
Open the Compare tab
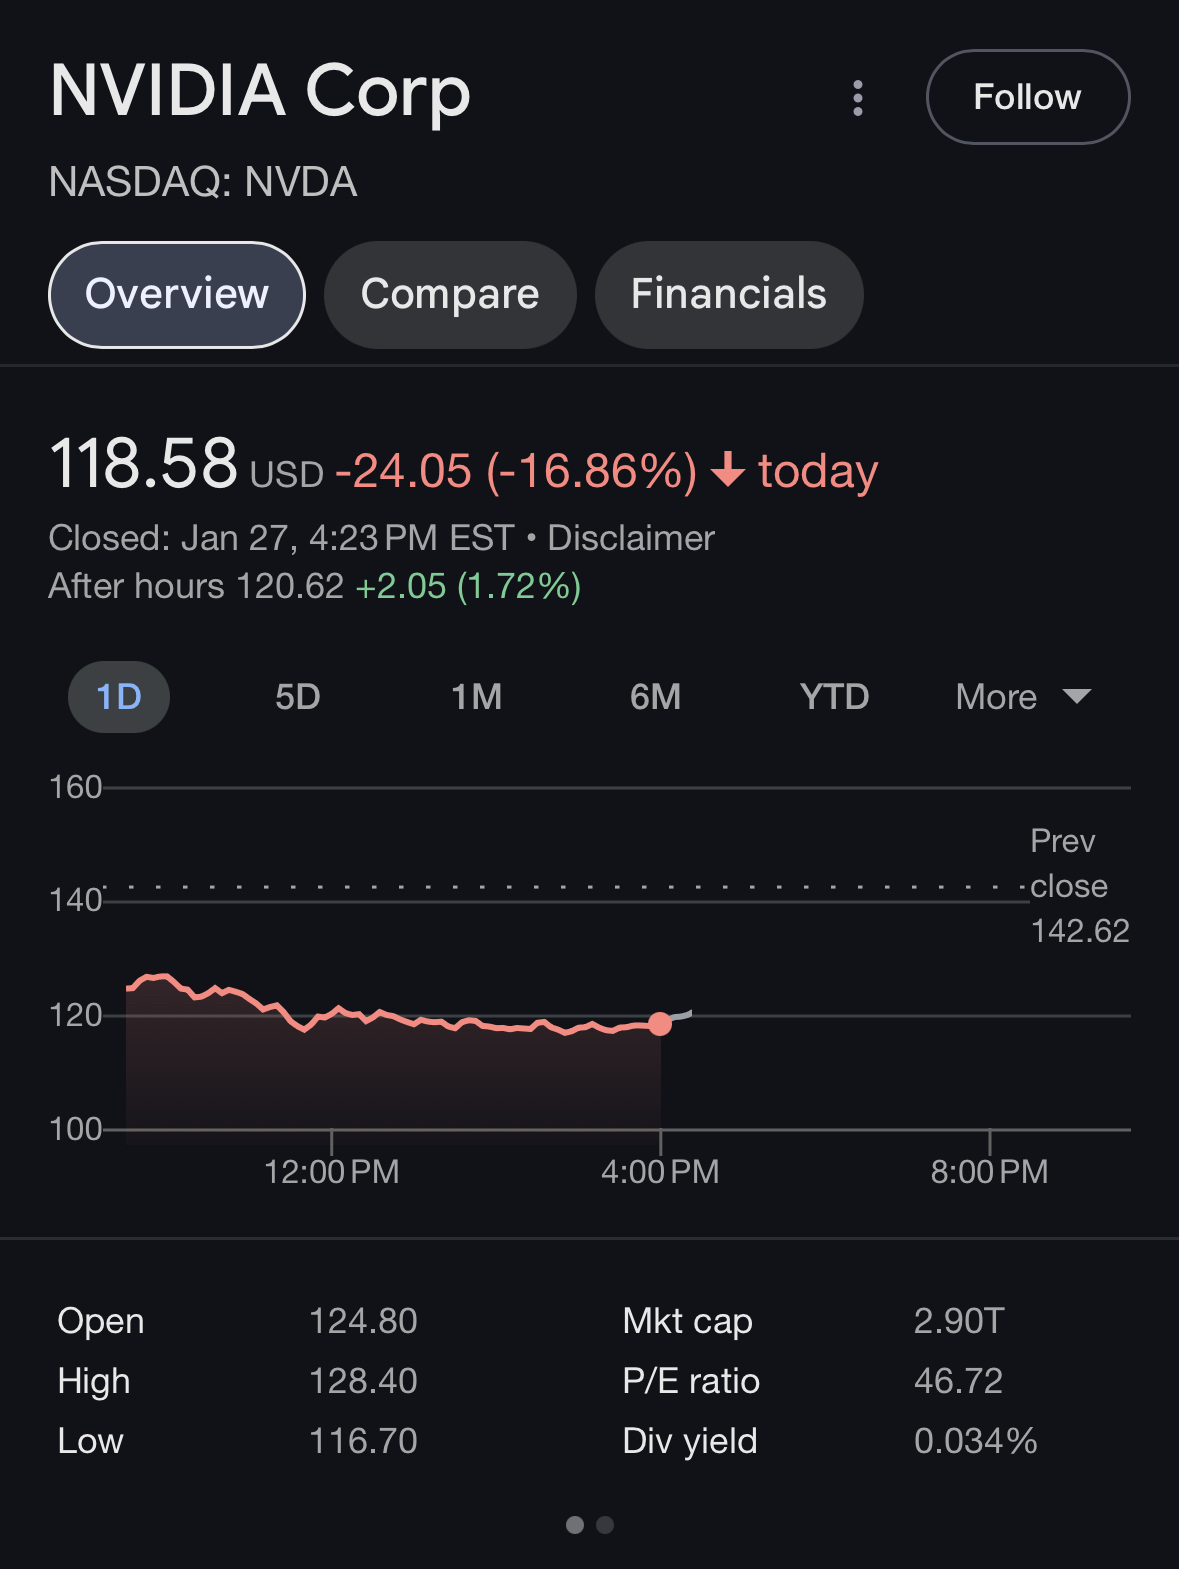point(450,294)
